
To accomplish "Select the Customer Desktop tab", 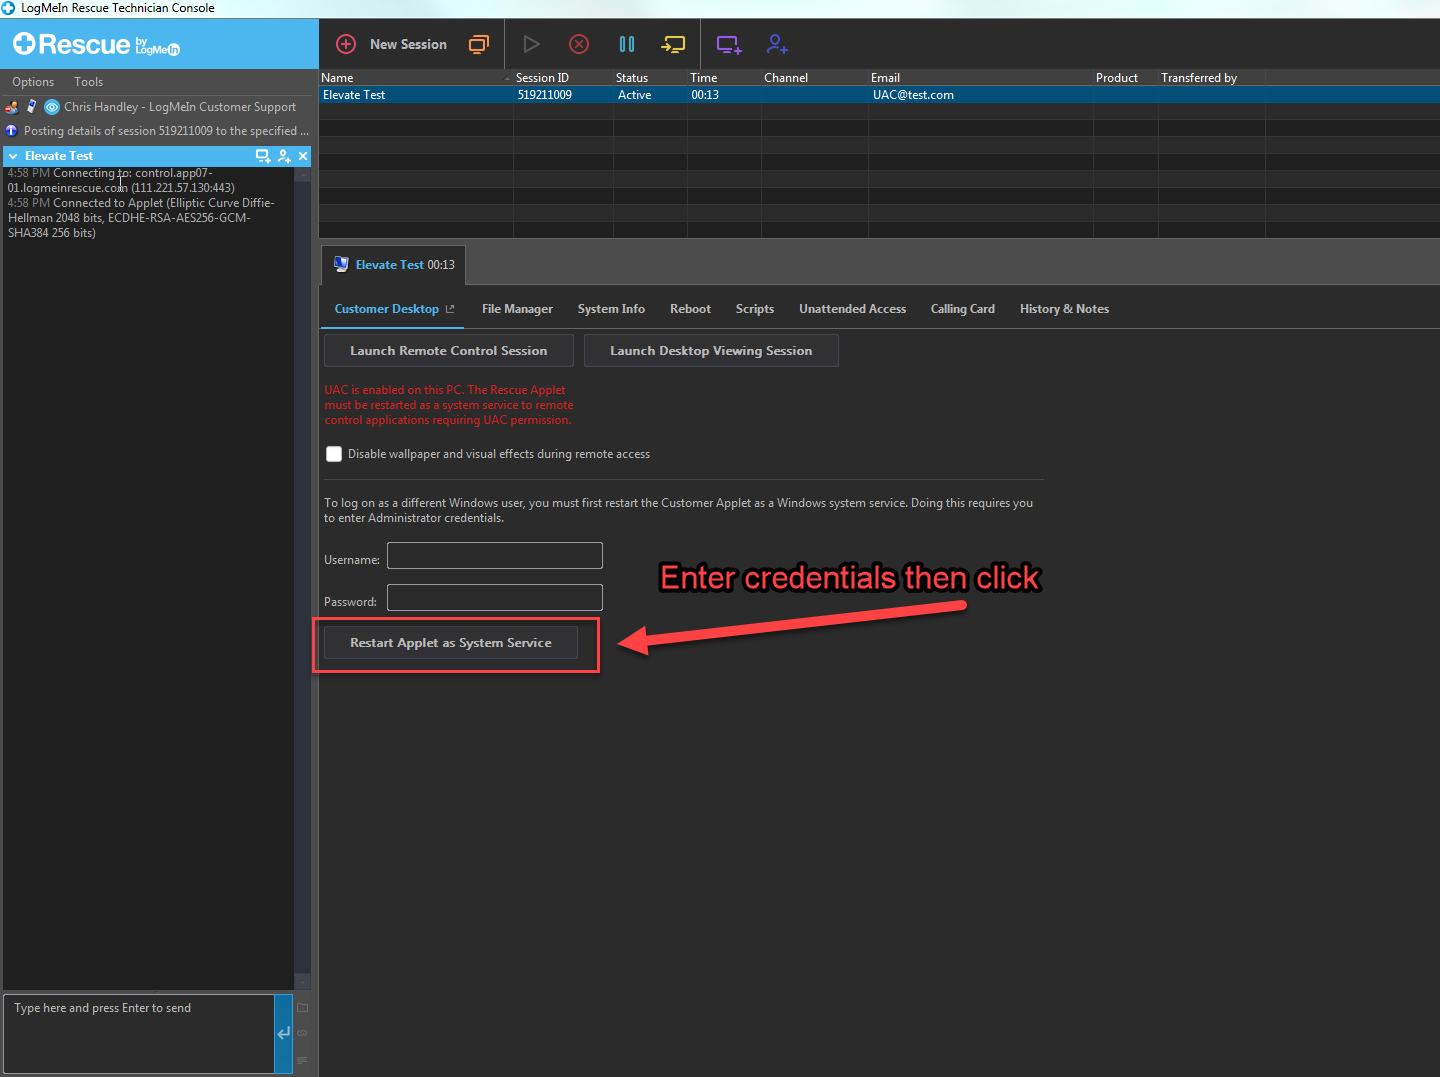I will click(386, 309).
